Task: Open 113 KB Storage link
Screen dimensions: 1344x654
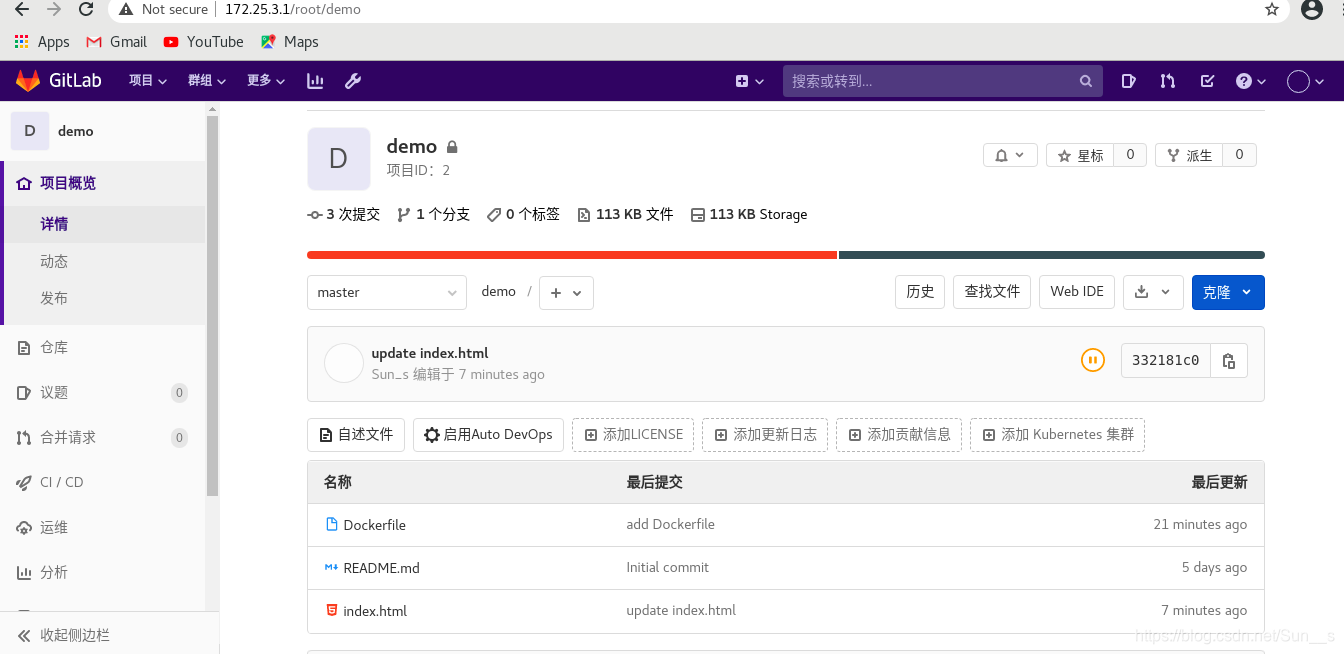Action: (749, 214)
